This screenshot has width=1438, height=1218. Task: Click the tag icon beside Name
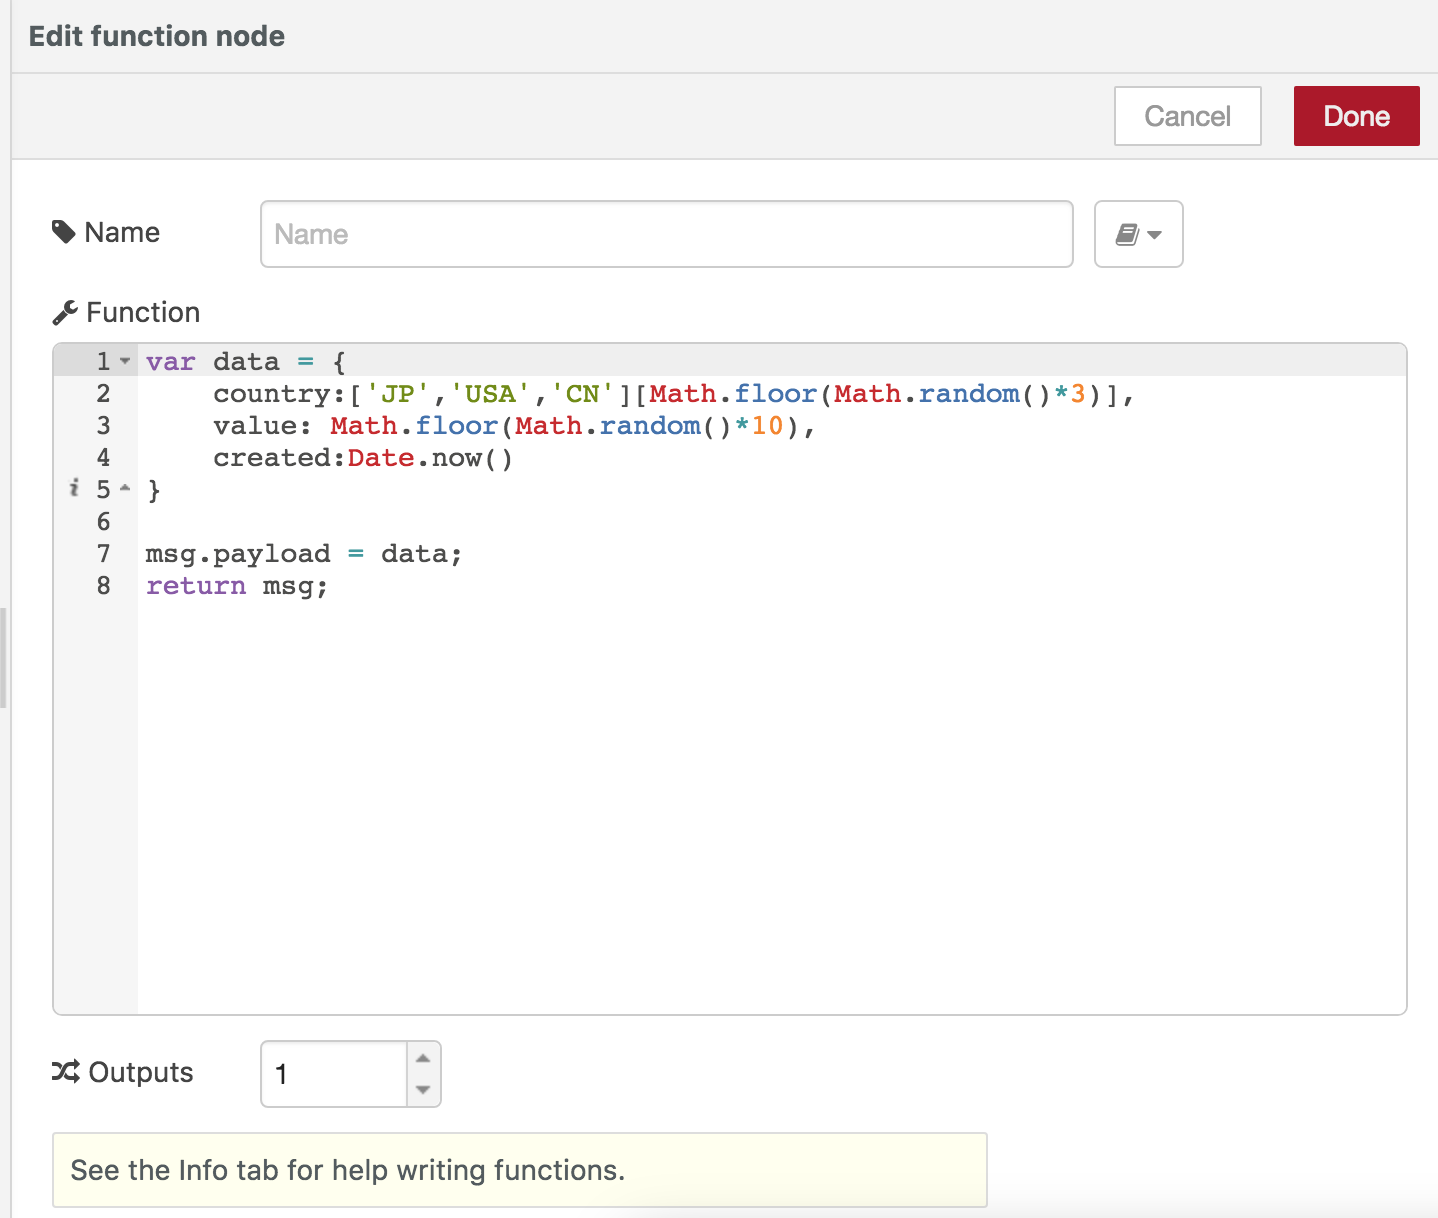pyautogui.click(x=64, y=232)
